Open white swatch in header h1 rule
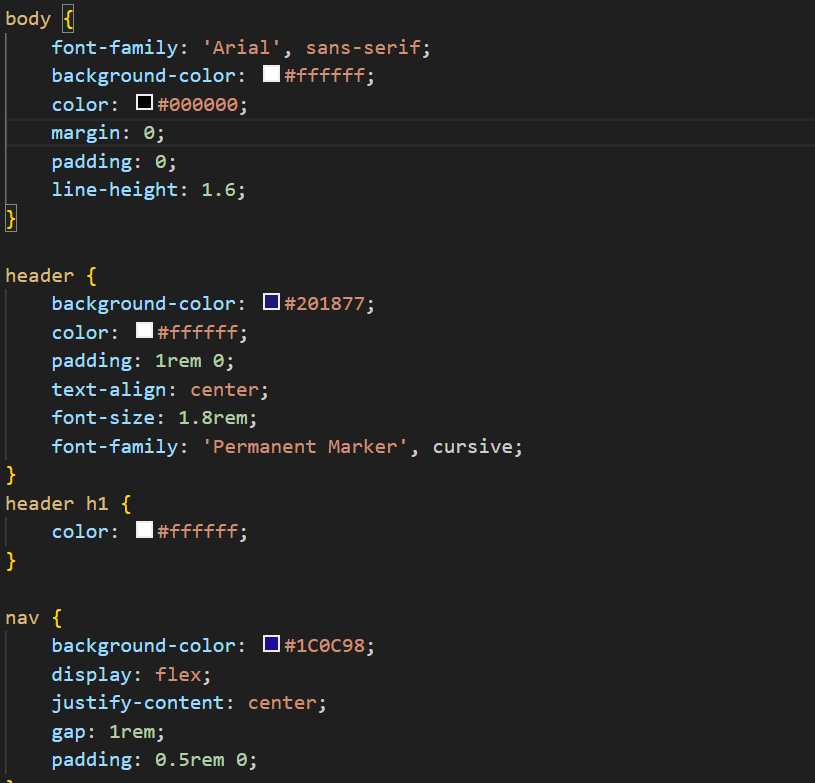The image size is (815, 783). pos(144,530)
